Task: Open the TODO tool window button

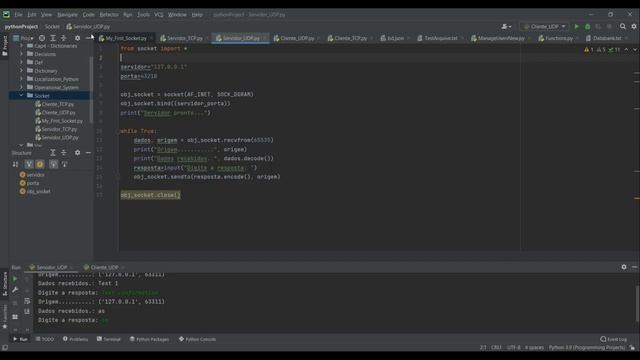Action: tap(45, 339)
